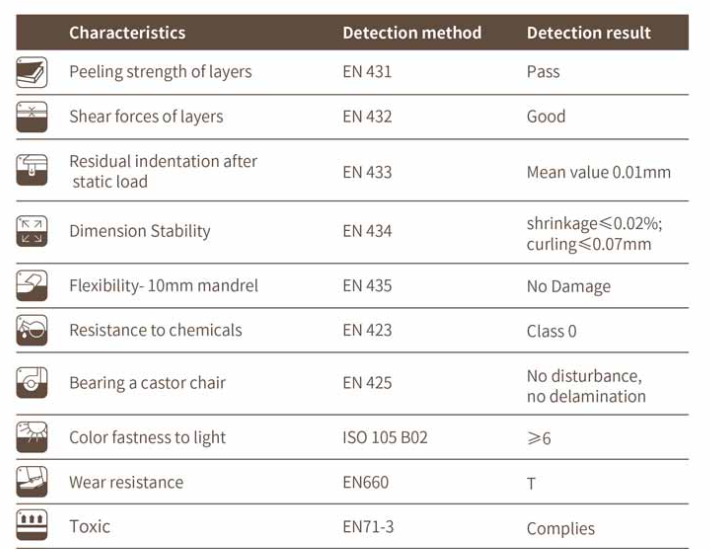Select the flexibility mandrel icon
This screenshot has width=710, height=549.
[32, 286]
